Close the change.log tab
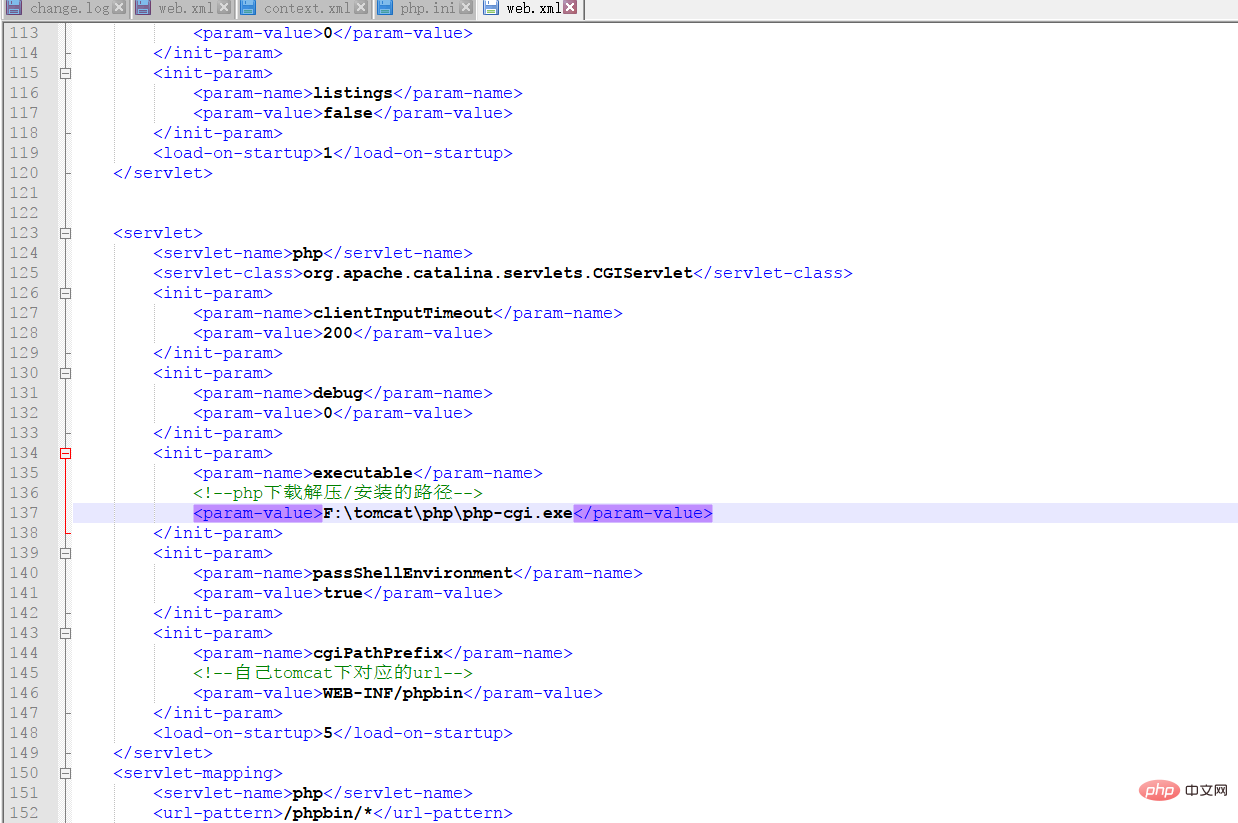The image size is (1238, 823). pyautogui.click(x=119, y=8)
